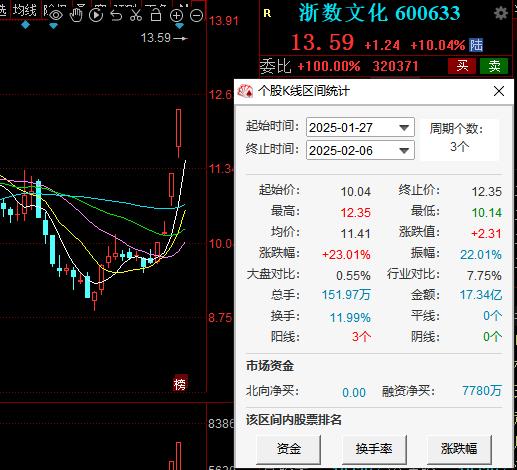This screenshot has width=517, height=470.
Task: Click the blue marker below plus icon
Action: [179, 26]
